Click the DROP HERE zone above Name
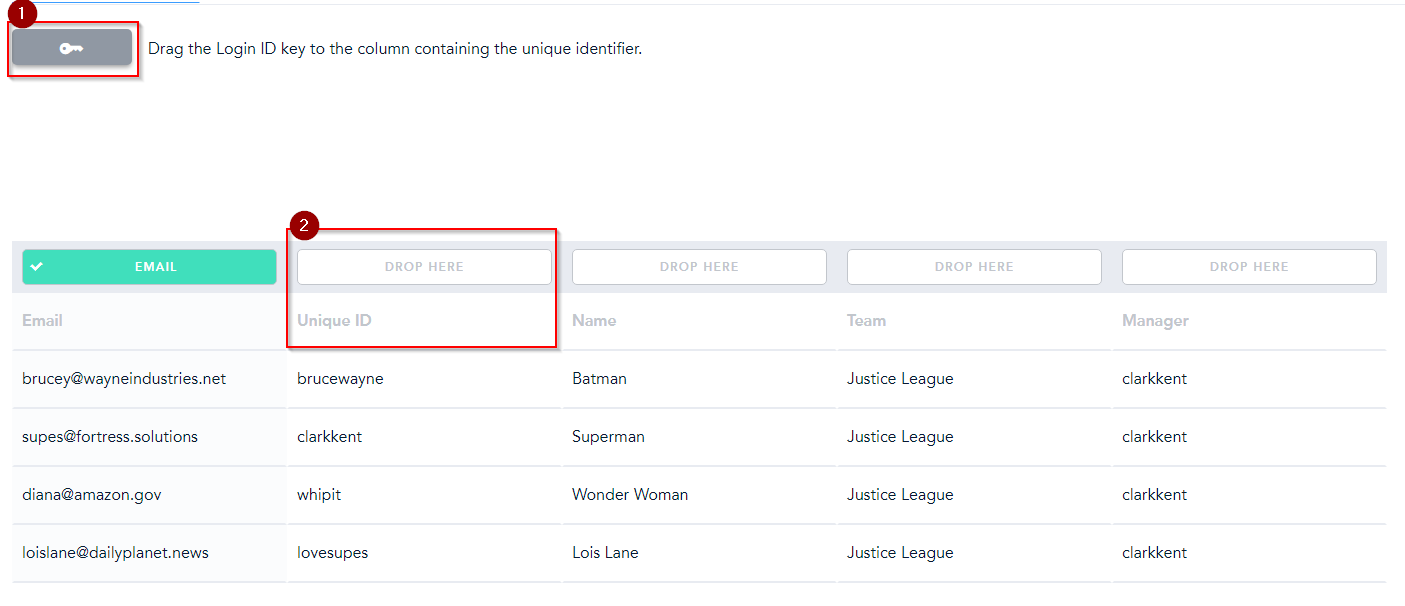 click(699, 267)
